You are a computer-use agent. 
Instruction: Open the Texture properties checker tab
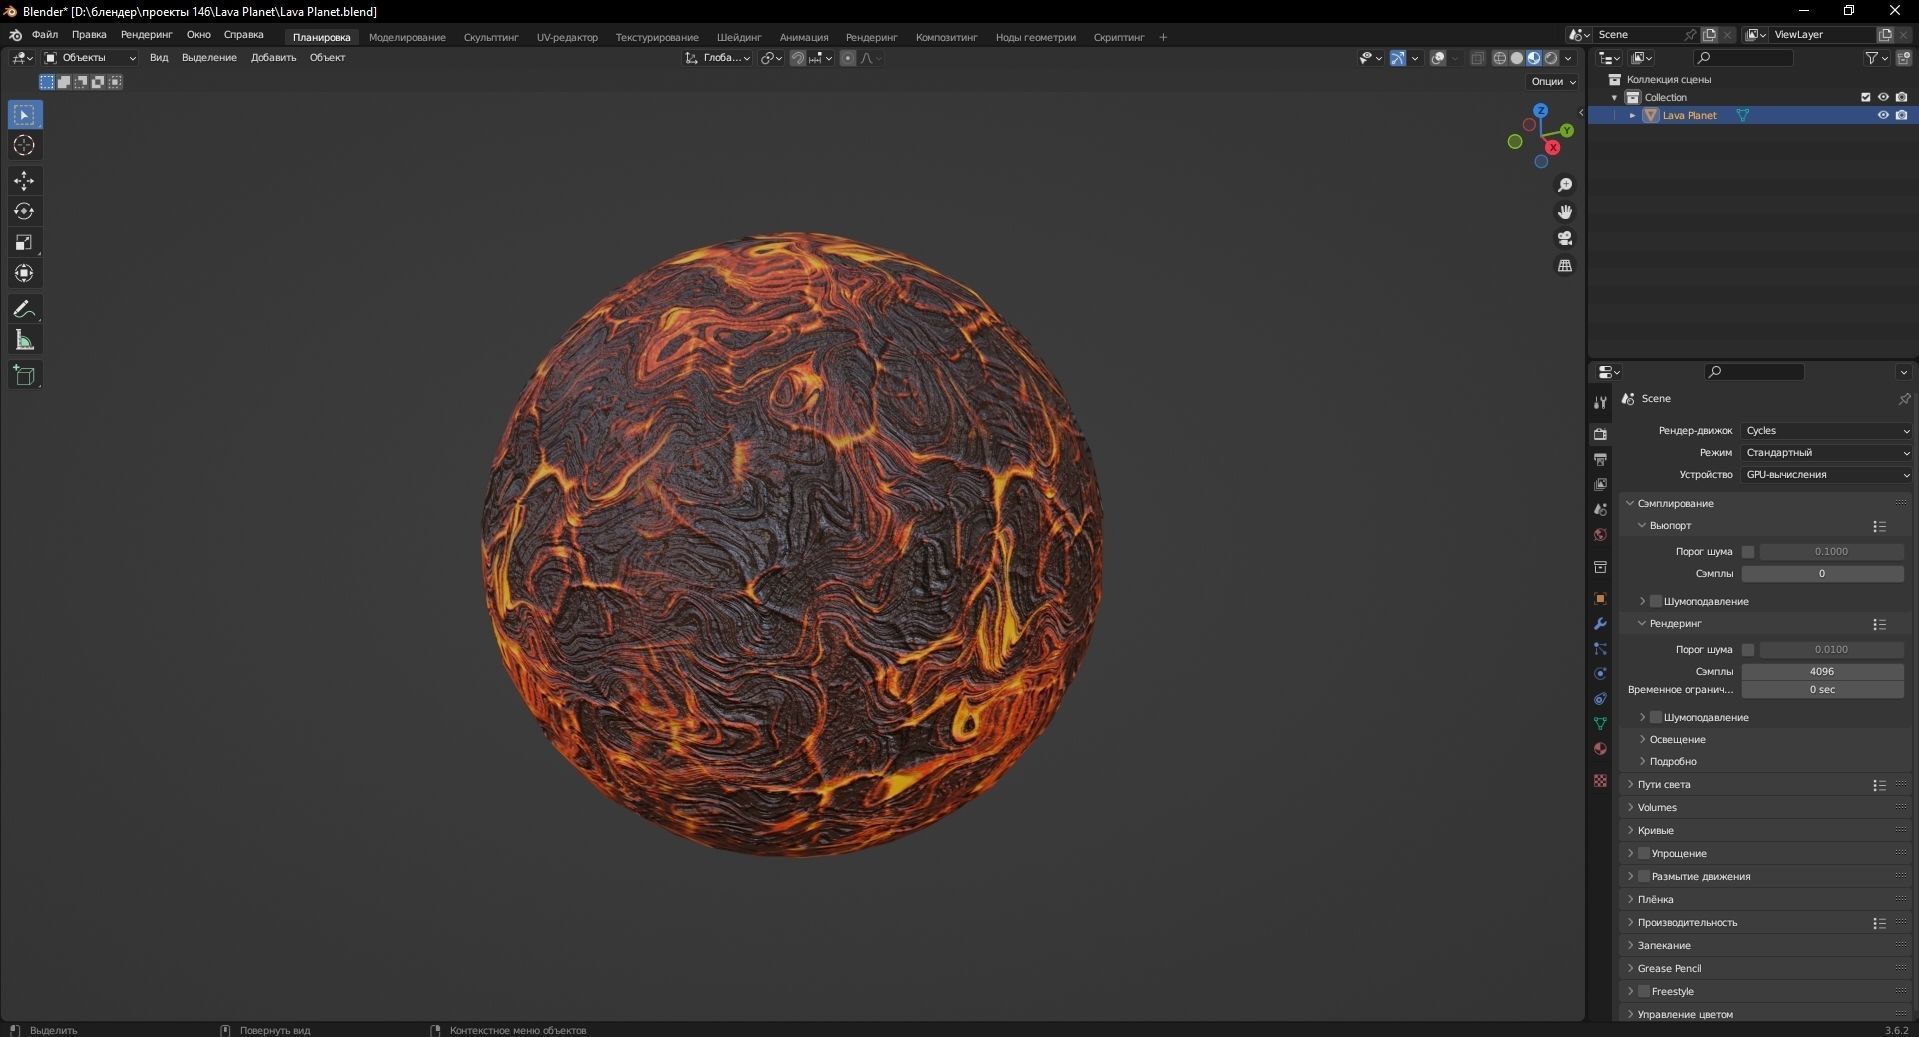point(1600,781)
